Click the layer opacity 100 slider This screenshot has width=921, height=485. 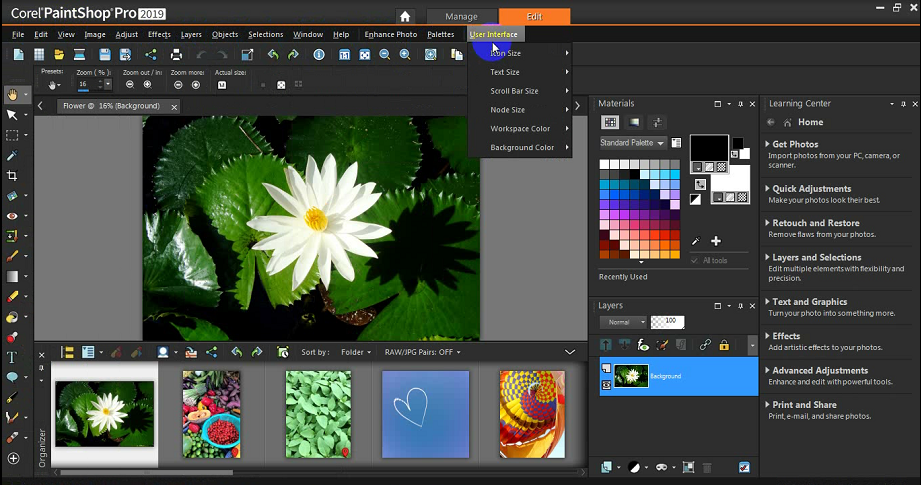tap(667, 322)
